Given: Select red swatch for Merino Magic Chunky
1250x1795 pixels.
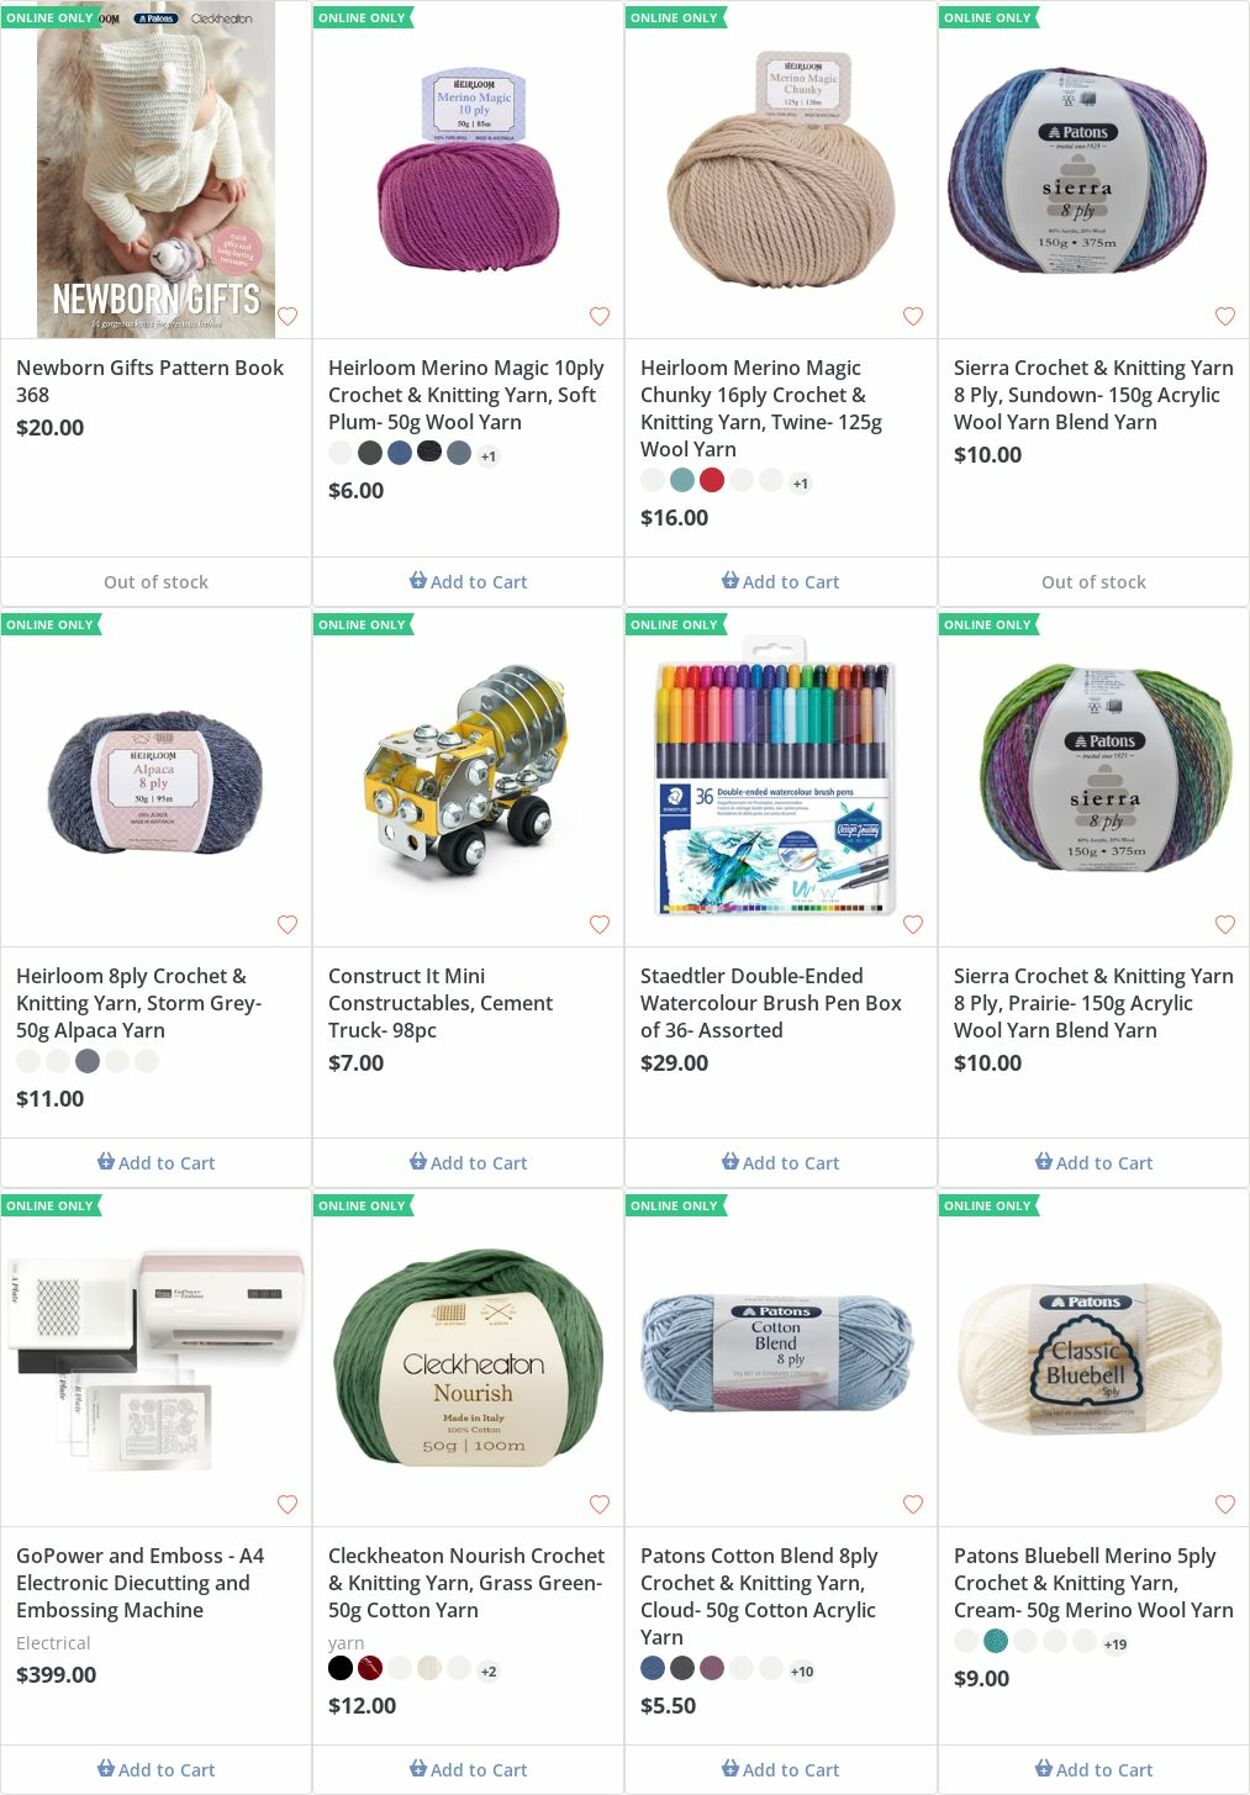Looking at the screenshot, I should click(x=711, y=480).
